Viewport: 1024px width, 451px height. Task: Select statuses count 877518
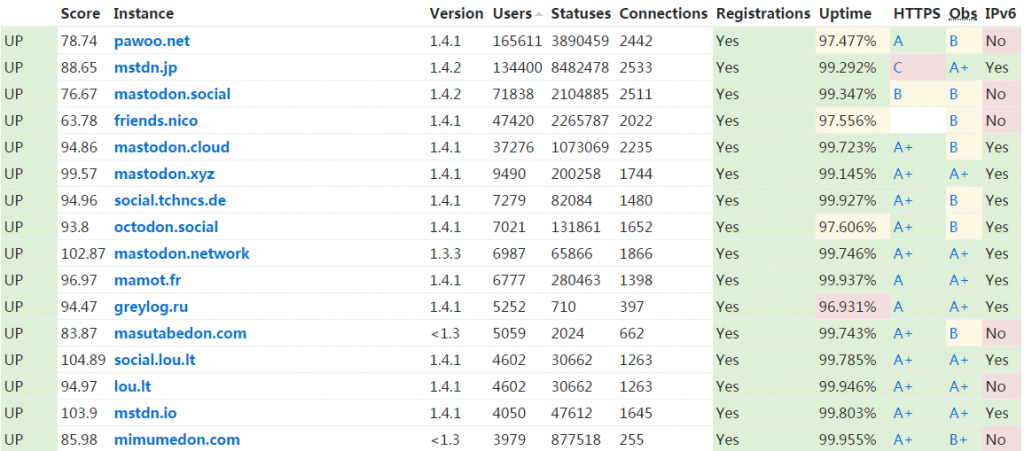tap(576, 440)
